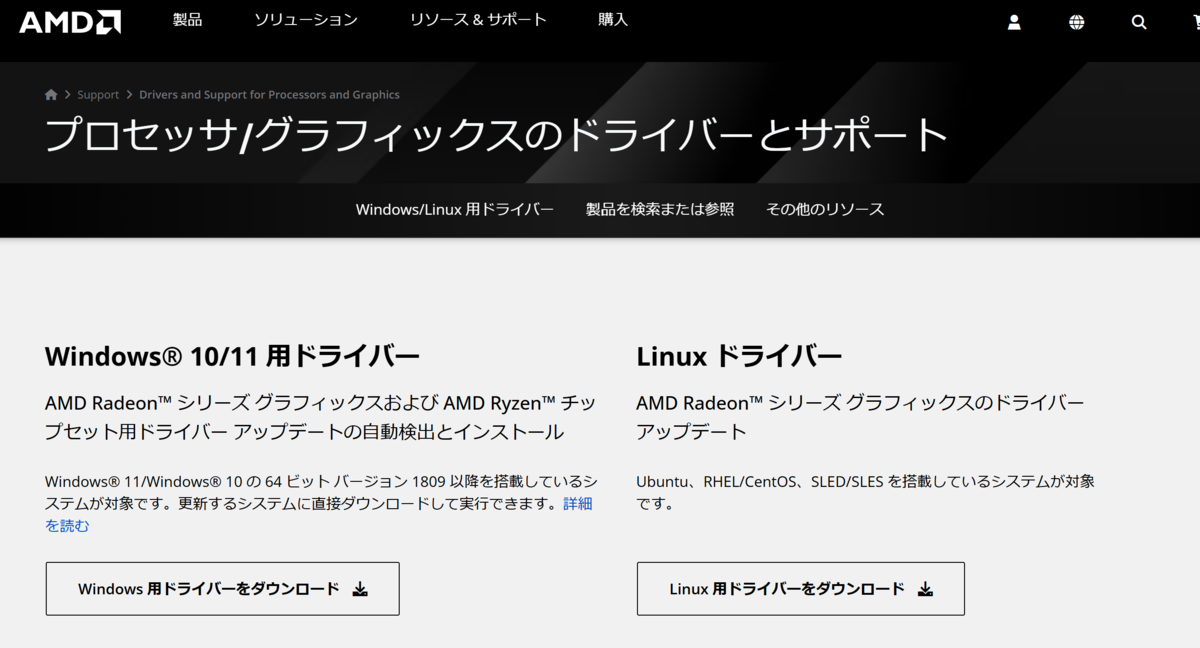Open the リソース & サポート menu
The height and width of the screenshot is (648, 1200).
click(478, 20)
